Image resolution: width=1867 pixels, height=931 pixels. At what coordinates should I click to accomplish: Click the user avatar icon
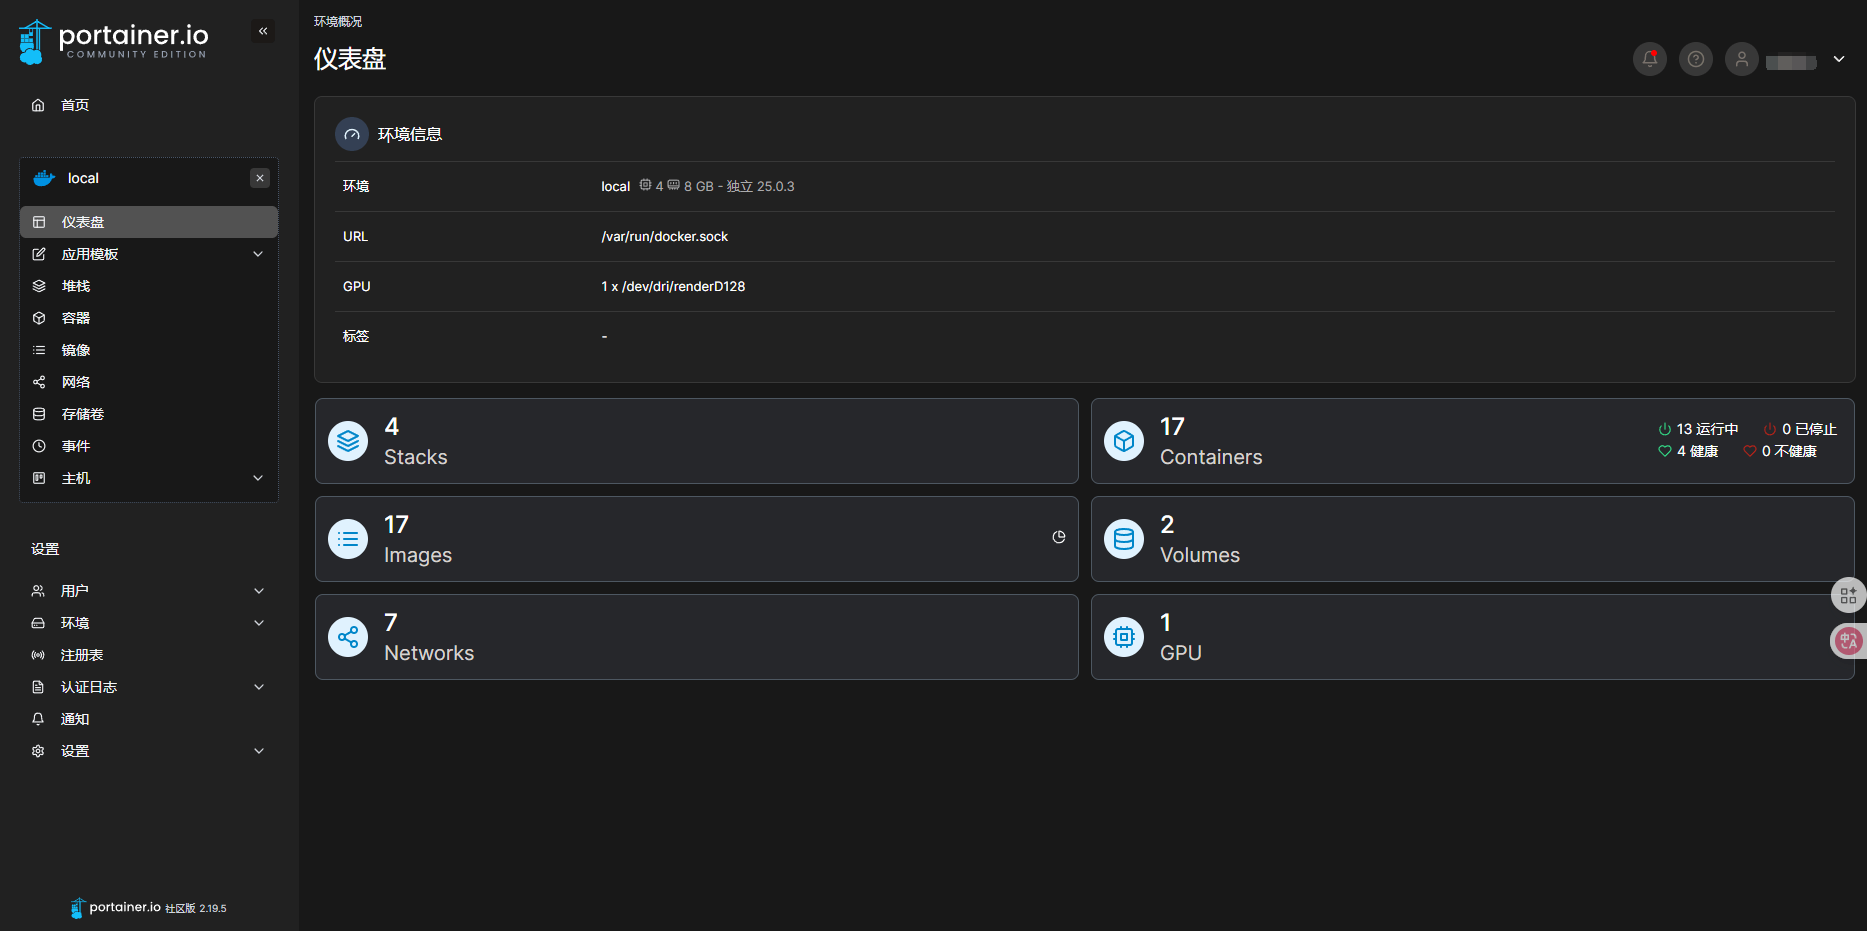click(x=1741, y=59)
